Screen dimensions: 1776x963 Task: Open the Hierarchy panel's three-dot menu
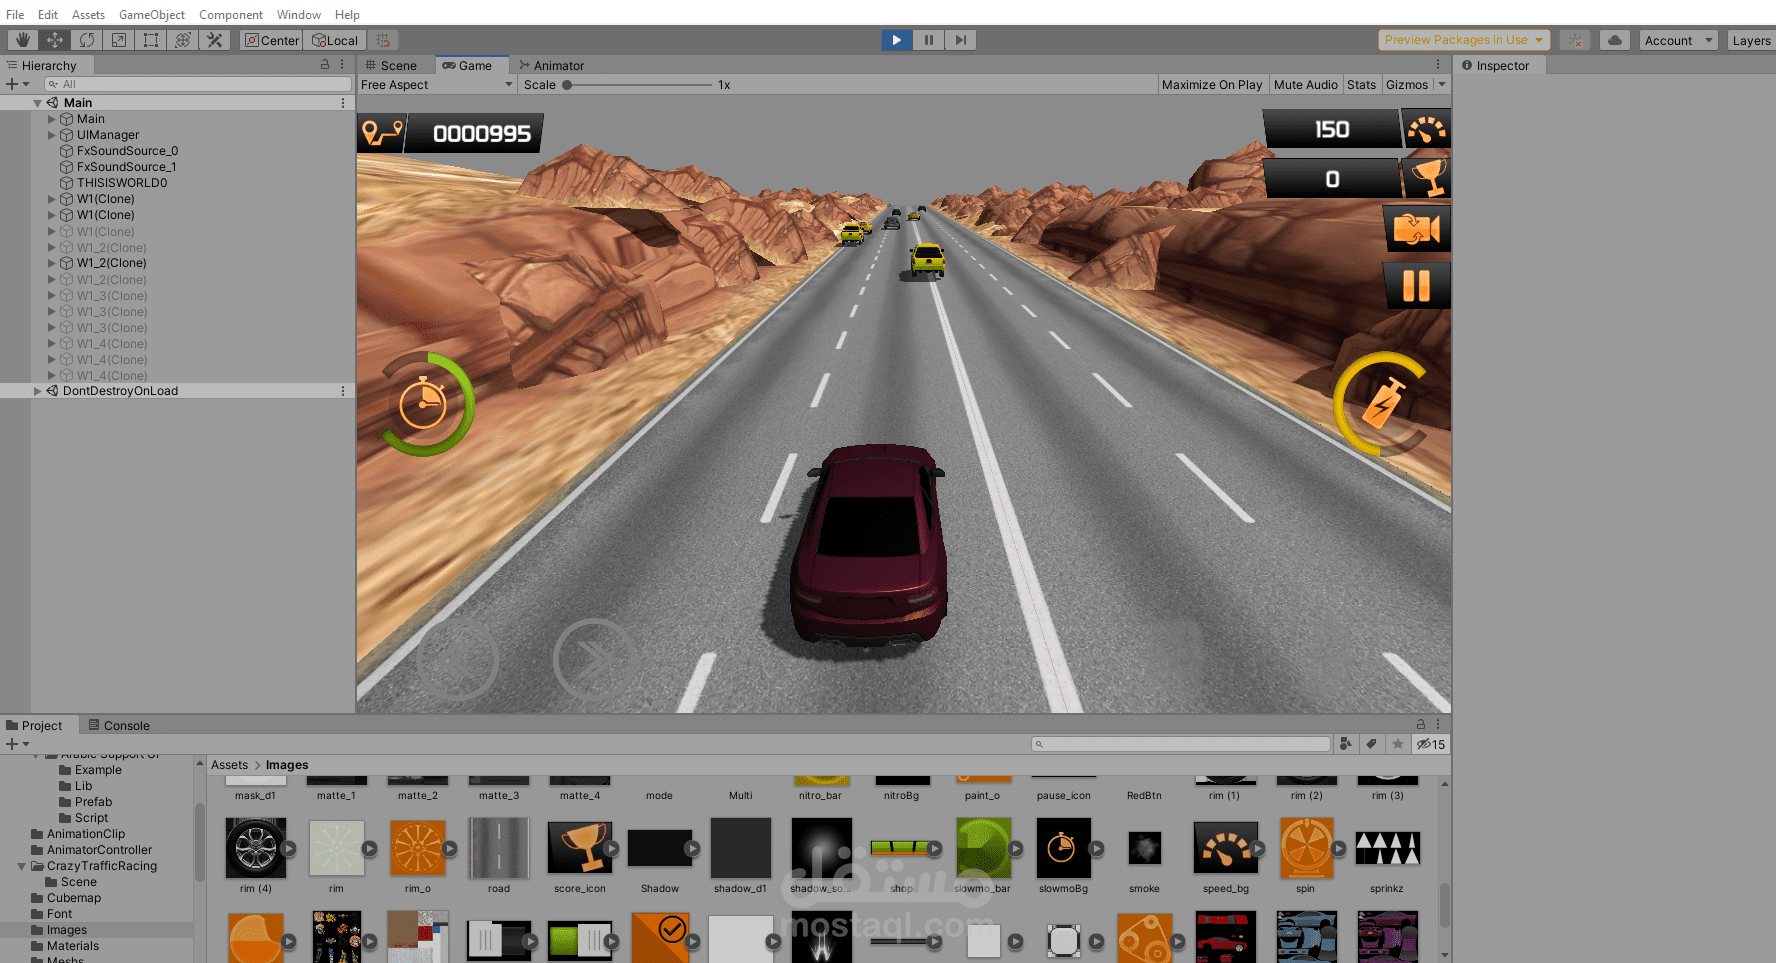point(342,65)
